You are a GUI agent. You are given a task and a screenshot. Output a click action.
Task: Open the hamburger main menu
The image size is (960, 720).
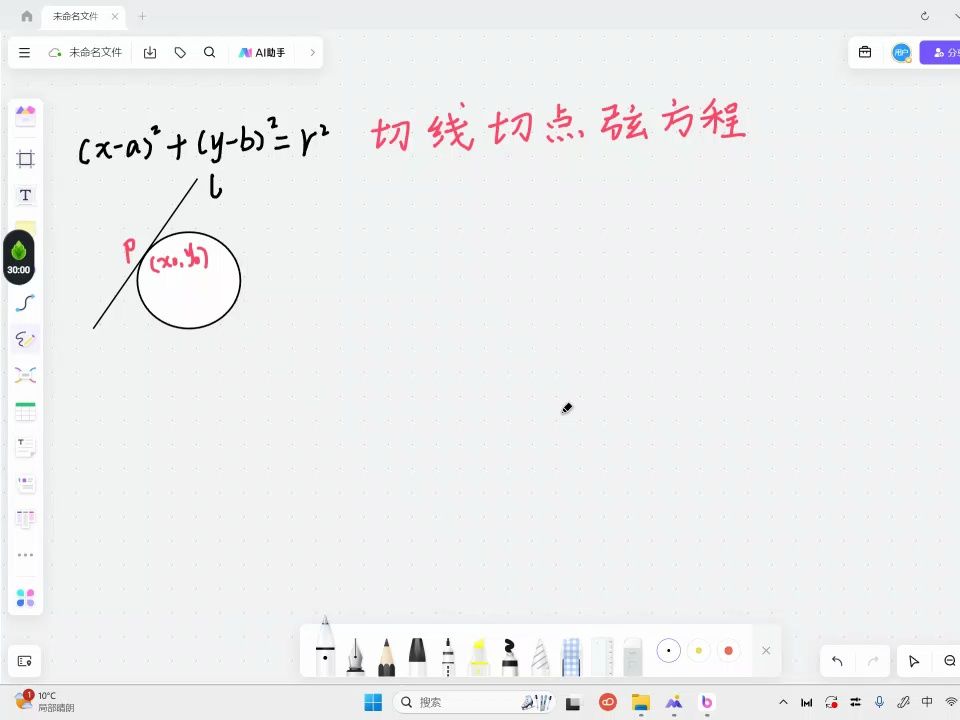click(24, 52)
